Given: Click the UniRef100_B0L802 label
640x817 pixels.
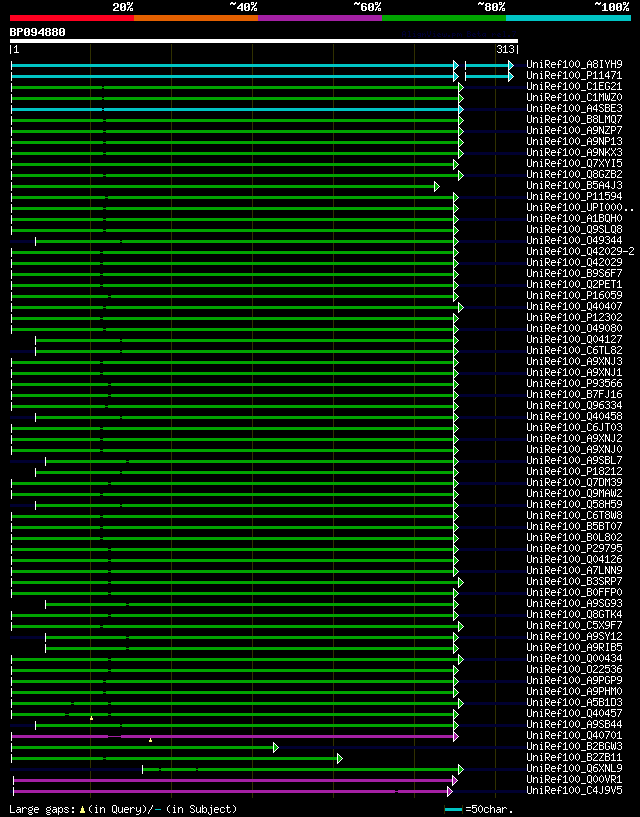Looking at the screenshot, I should click(574, 538).
